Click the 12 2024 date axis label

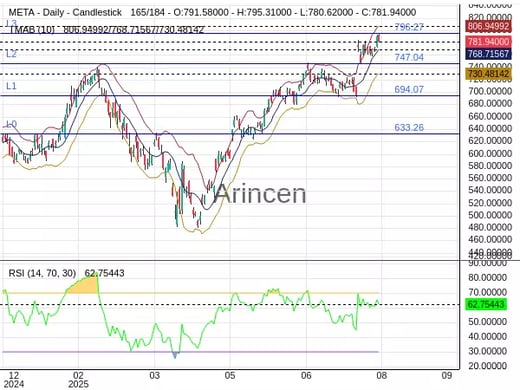click(x=13, y=380)
